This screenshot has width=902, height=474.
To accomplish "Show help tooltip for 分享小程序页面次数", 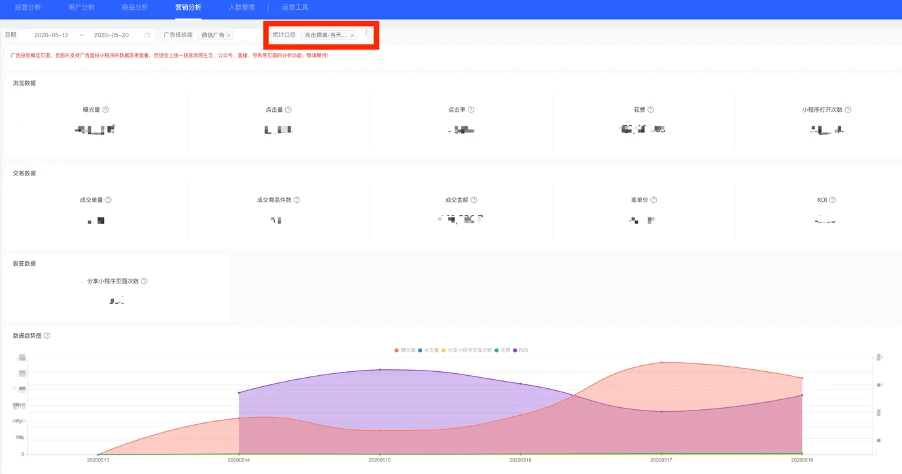I will (x=144, y=281).
